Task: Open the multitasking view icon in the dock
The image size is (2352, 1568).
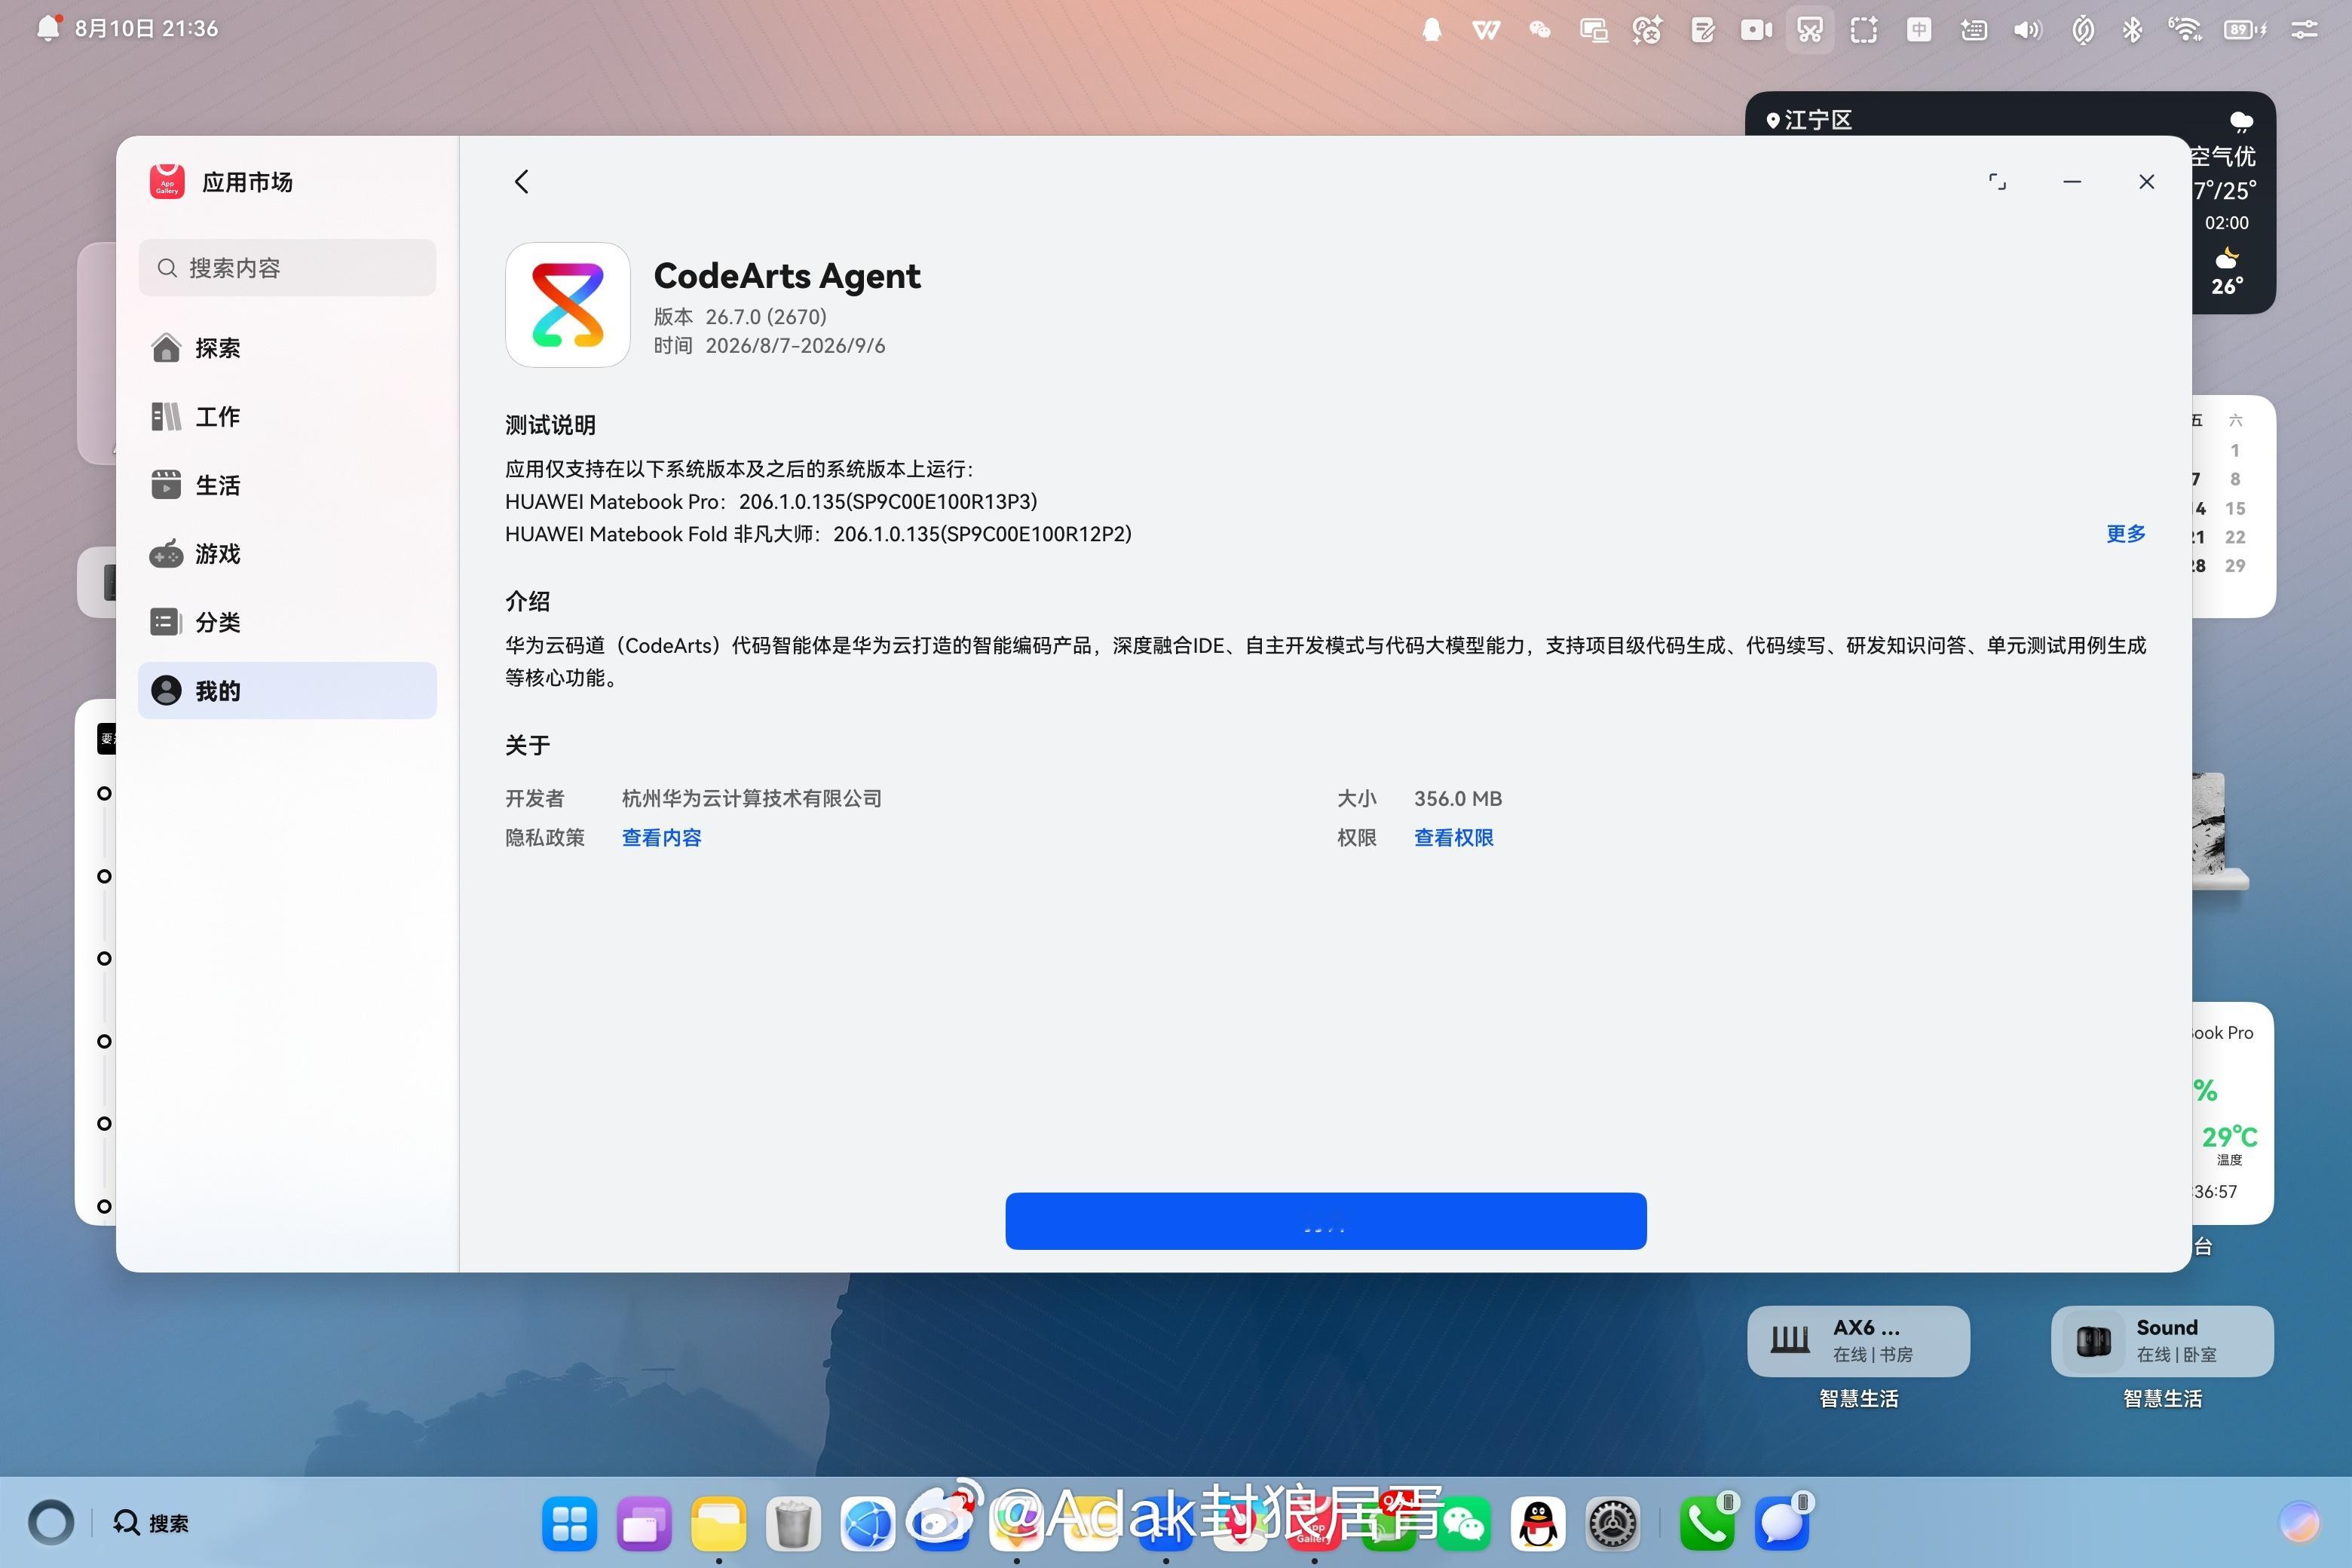Action: coord(644,1523)
